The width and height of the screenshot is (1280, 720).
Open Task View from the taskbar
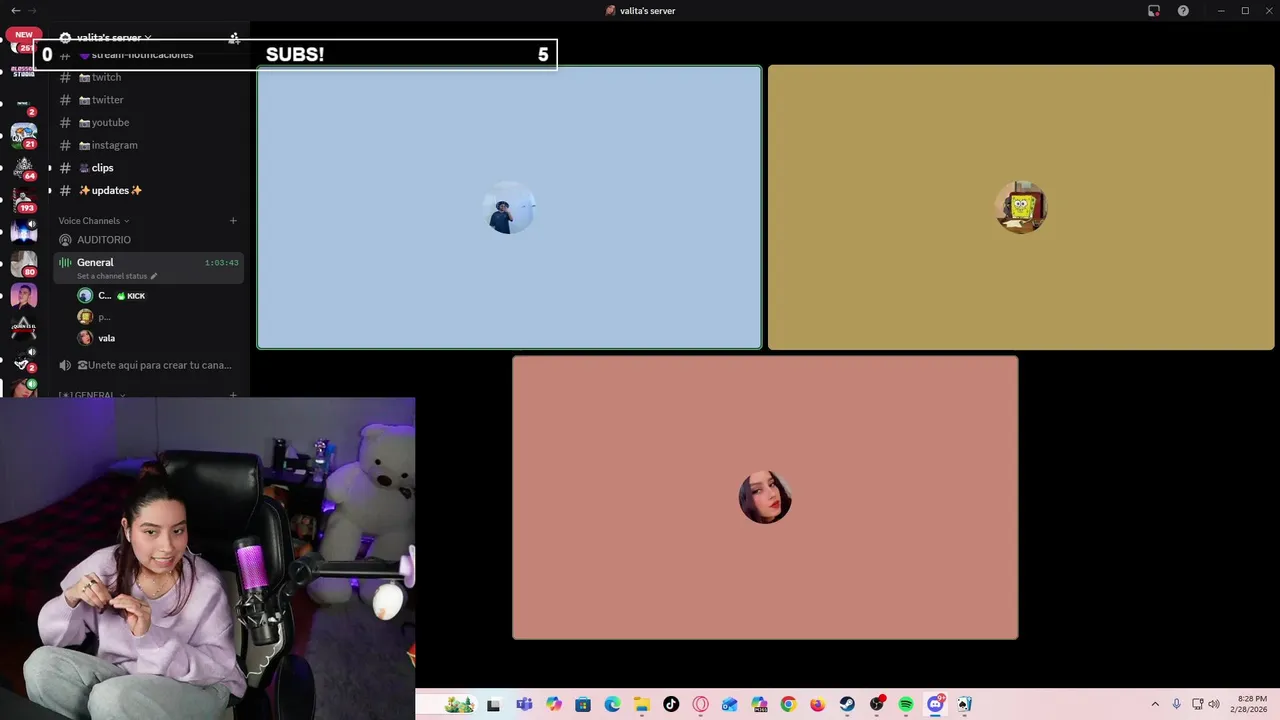[493, 704]
